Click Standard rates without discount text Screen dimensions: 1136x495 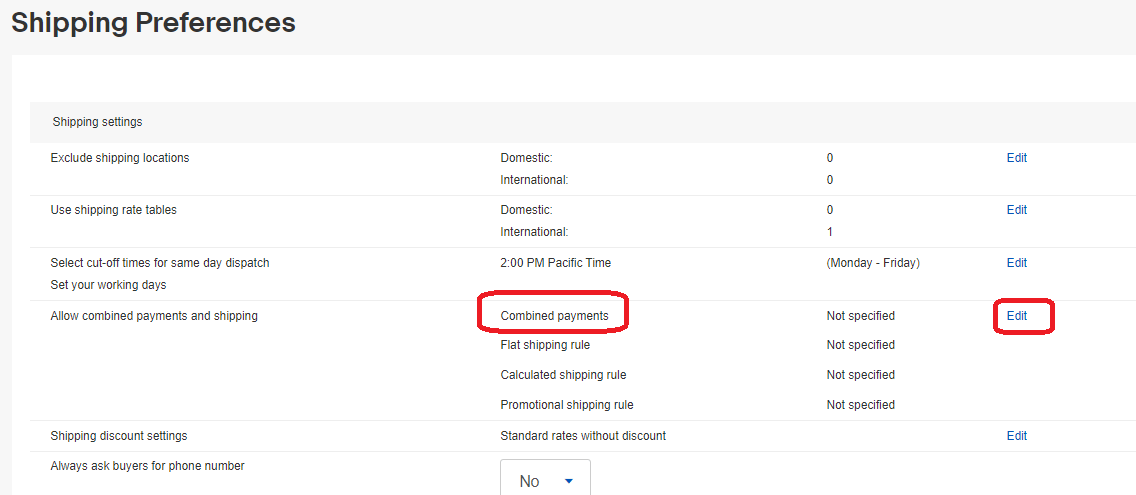[583, 436]
